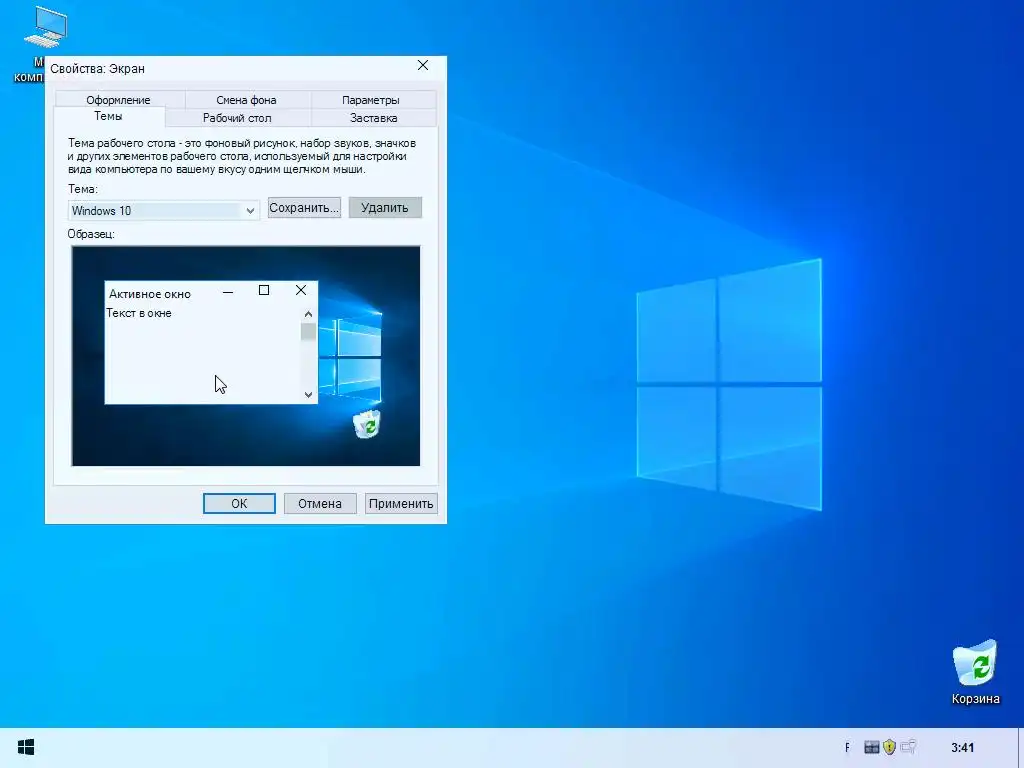Click sample window maximize square in preview
1024x768 pixels.
(x=264, y=290)
